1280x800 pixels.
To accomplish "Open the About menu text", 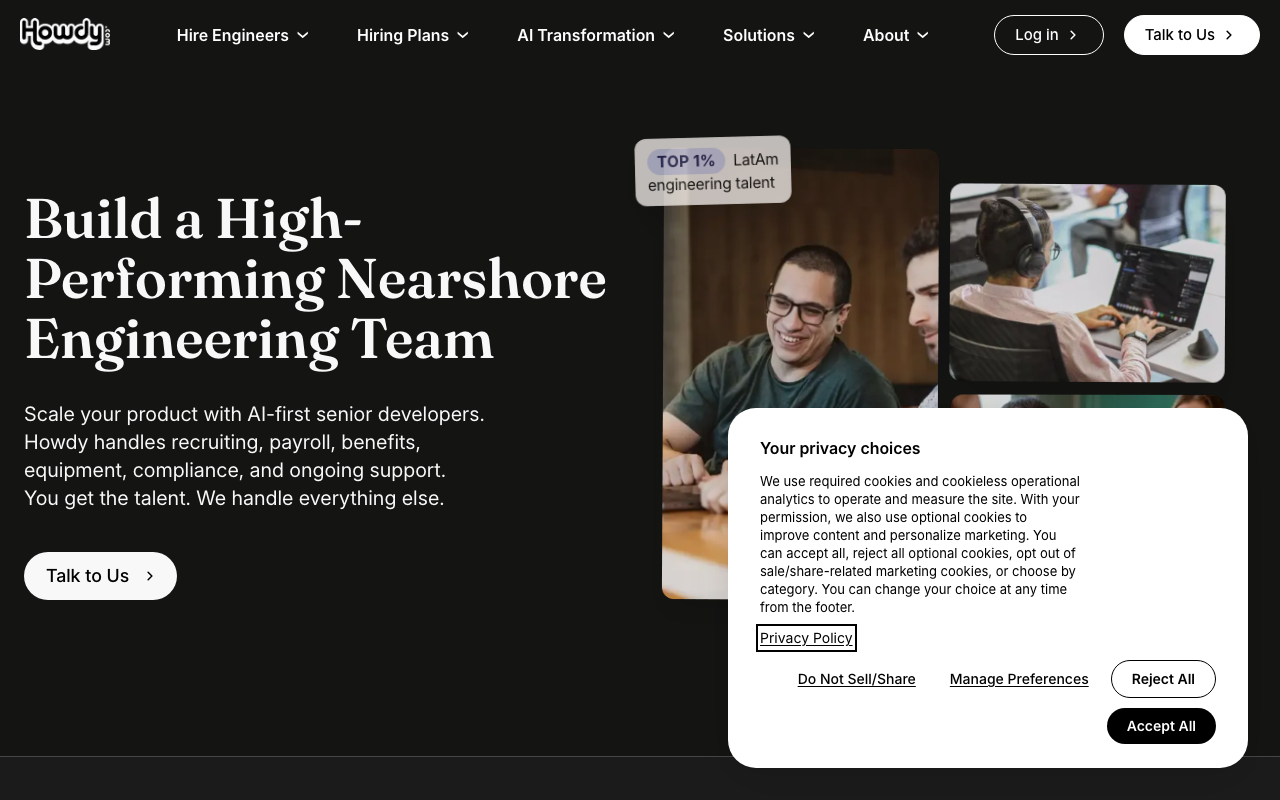I will click(886, 35).
